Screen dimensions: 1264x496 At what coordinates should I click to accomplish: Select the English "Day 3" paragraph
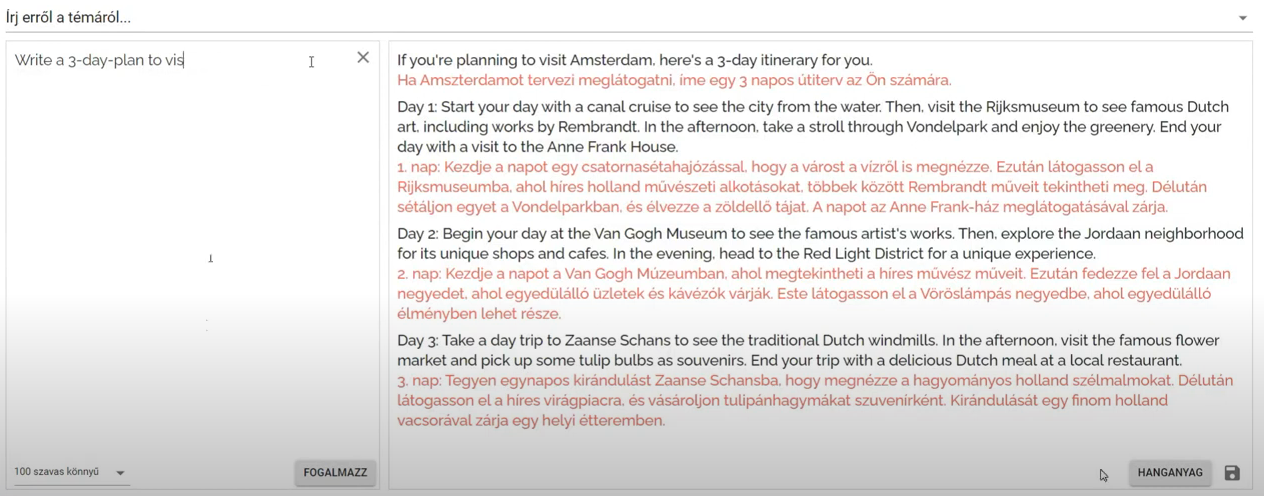coord(810,350)
